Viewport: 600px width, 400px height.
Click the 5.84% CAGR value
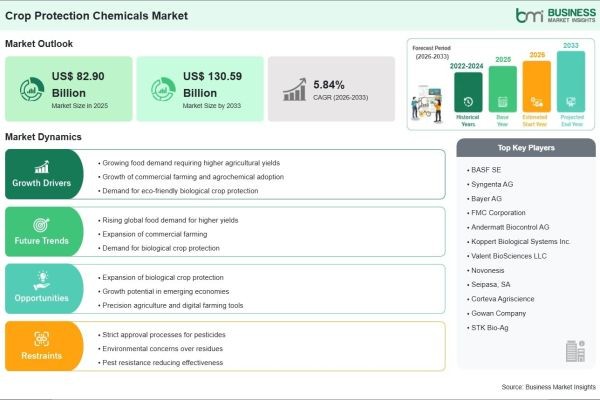click(329, 85)
